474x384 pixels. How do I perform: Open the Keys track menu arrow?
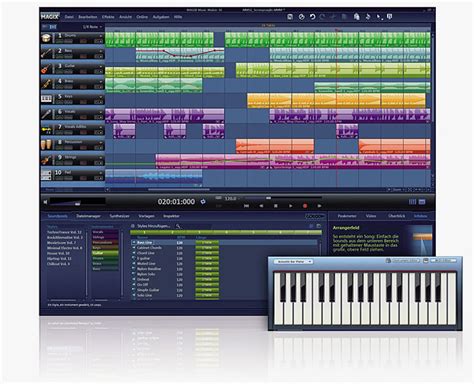pos(101,97)
